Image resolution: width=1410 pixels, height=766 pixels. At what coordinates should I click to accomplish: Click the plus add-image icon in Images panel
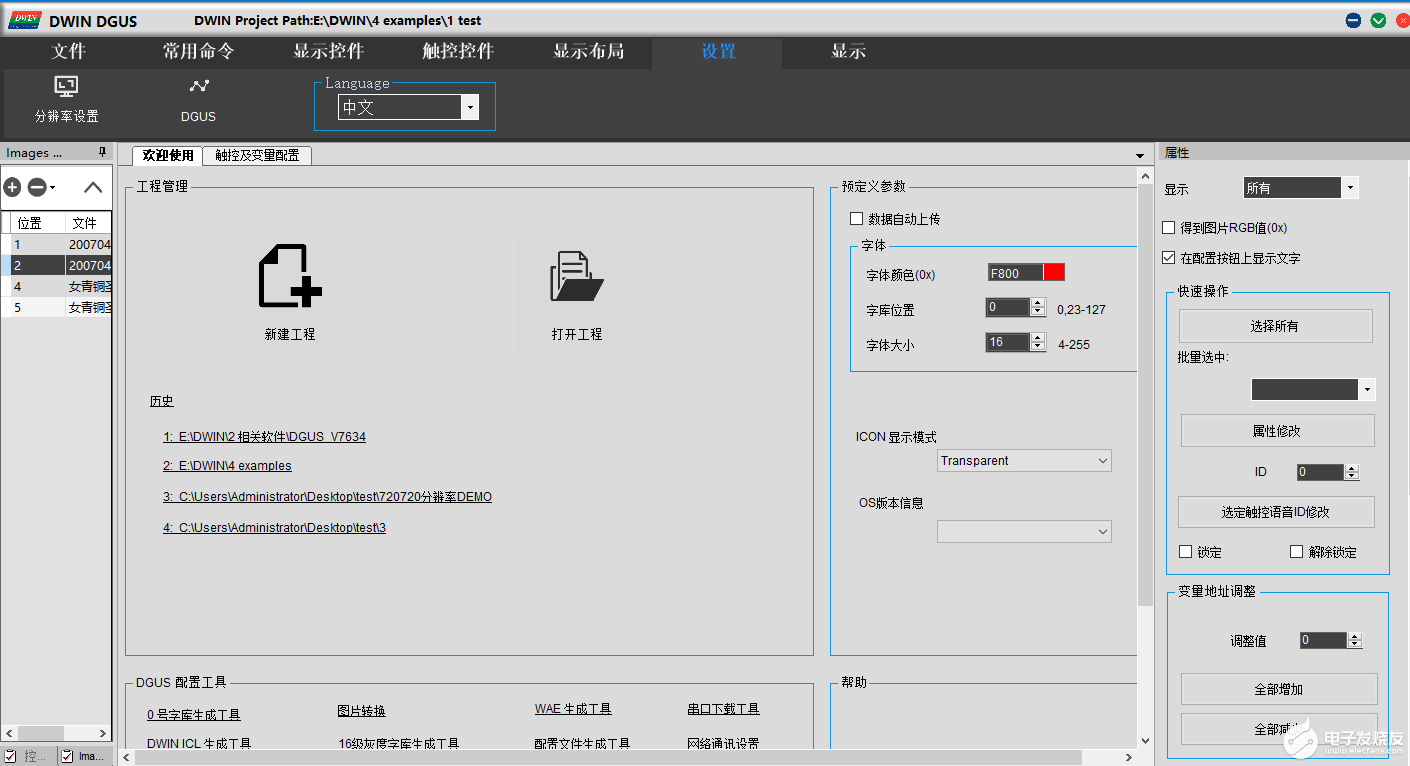12,187
